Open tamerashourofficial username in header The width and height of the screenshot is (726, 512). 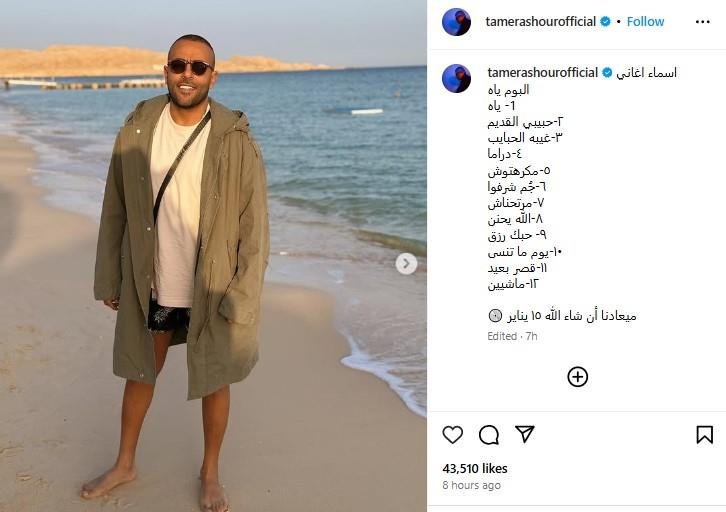(x=540, y=21)
